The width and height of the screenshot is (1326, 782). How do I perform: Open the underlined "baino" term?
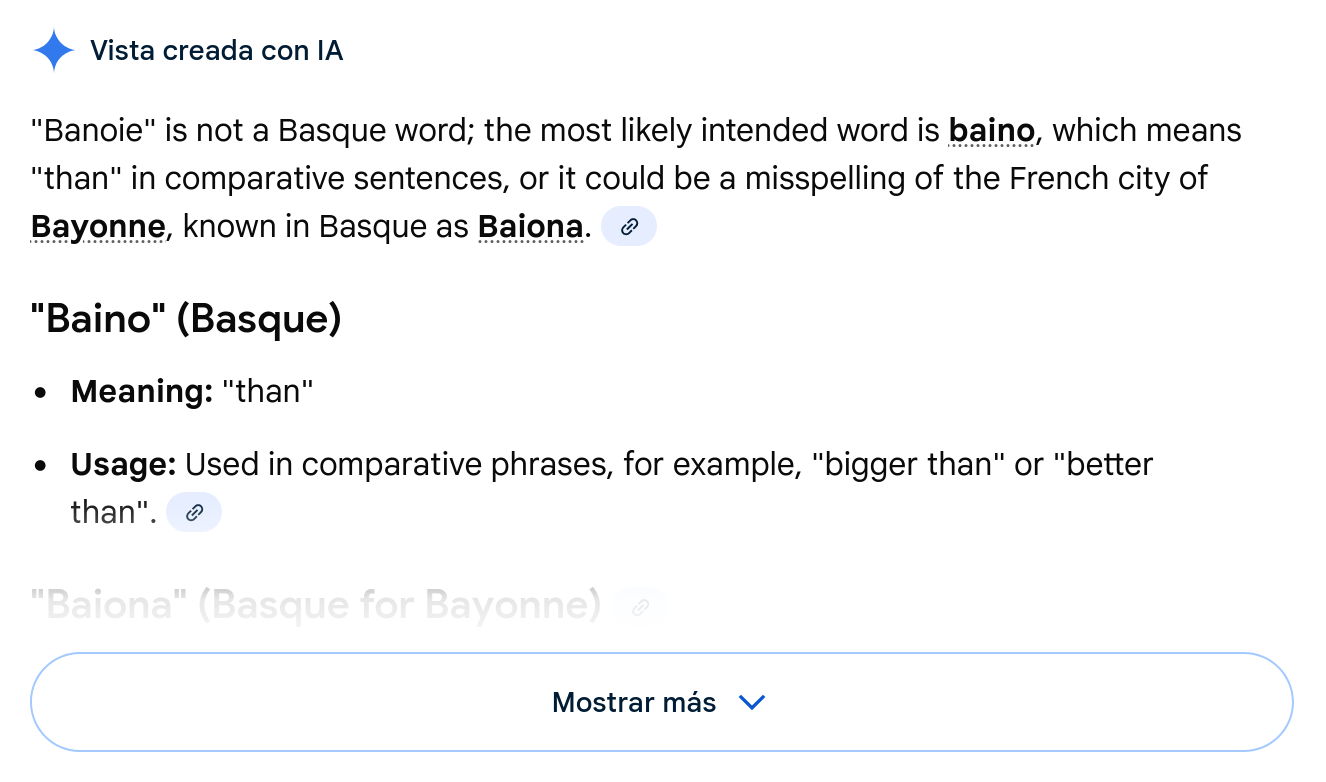pyautogui.click(x=991, y=131)
